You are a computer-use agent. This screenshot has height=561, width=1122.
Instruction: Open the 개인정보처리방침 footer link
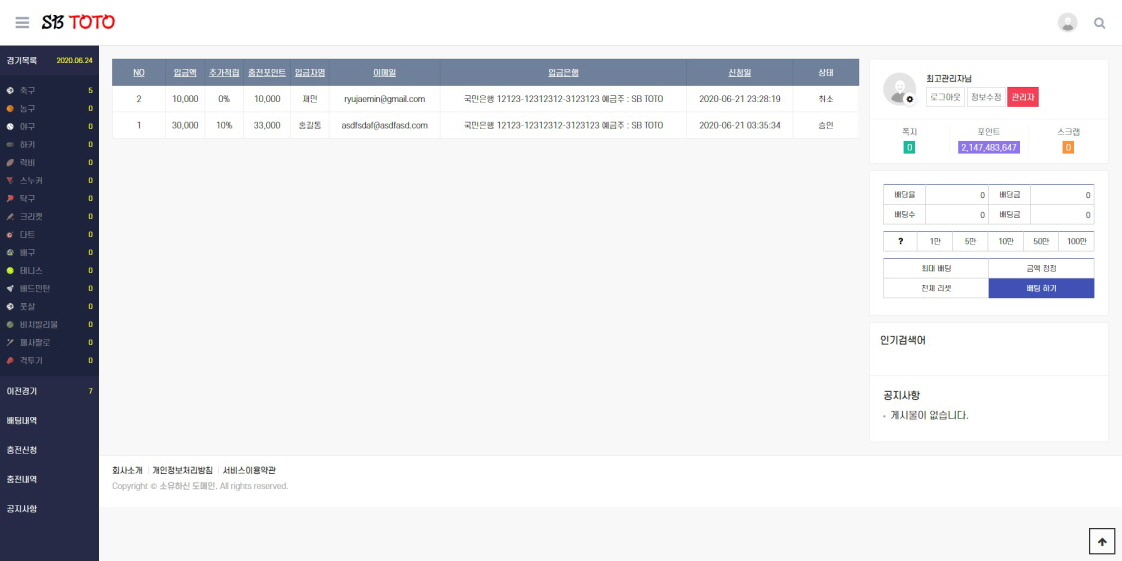tap(182, 470)
